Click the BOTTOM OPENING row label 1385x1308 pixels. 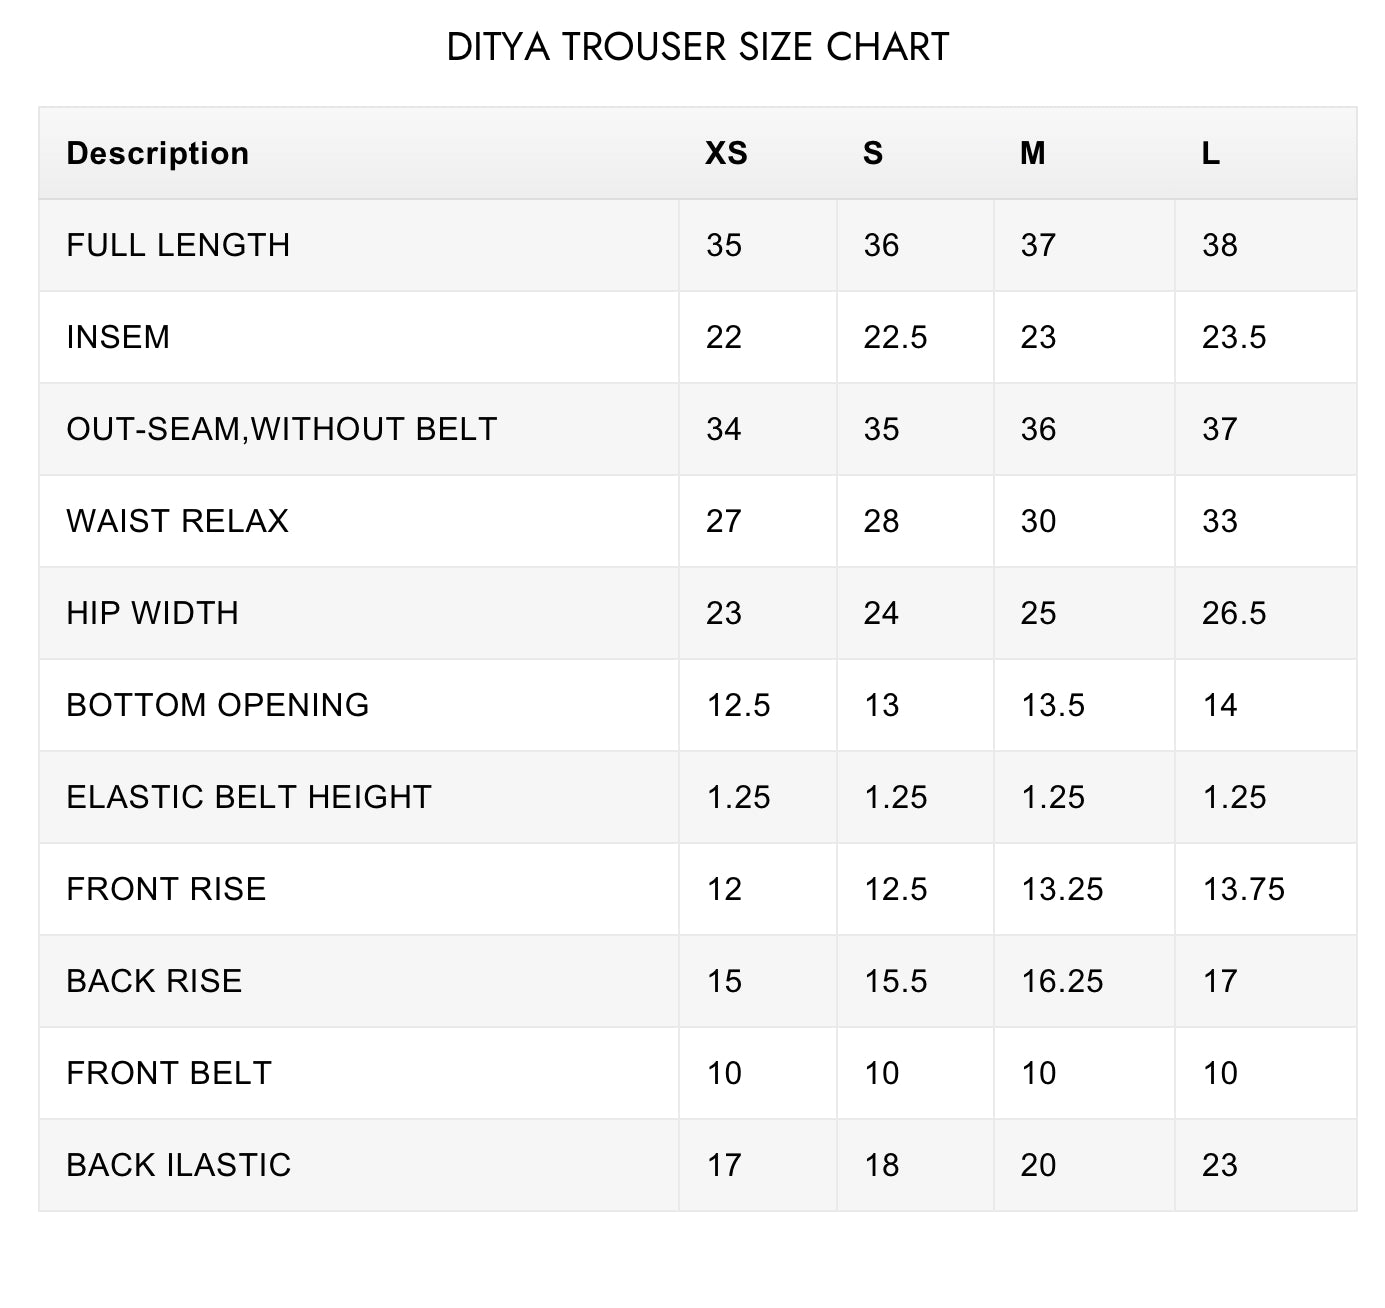[x=217, y=705]
